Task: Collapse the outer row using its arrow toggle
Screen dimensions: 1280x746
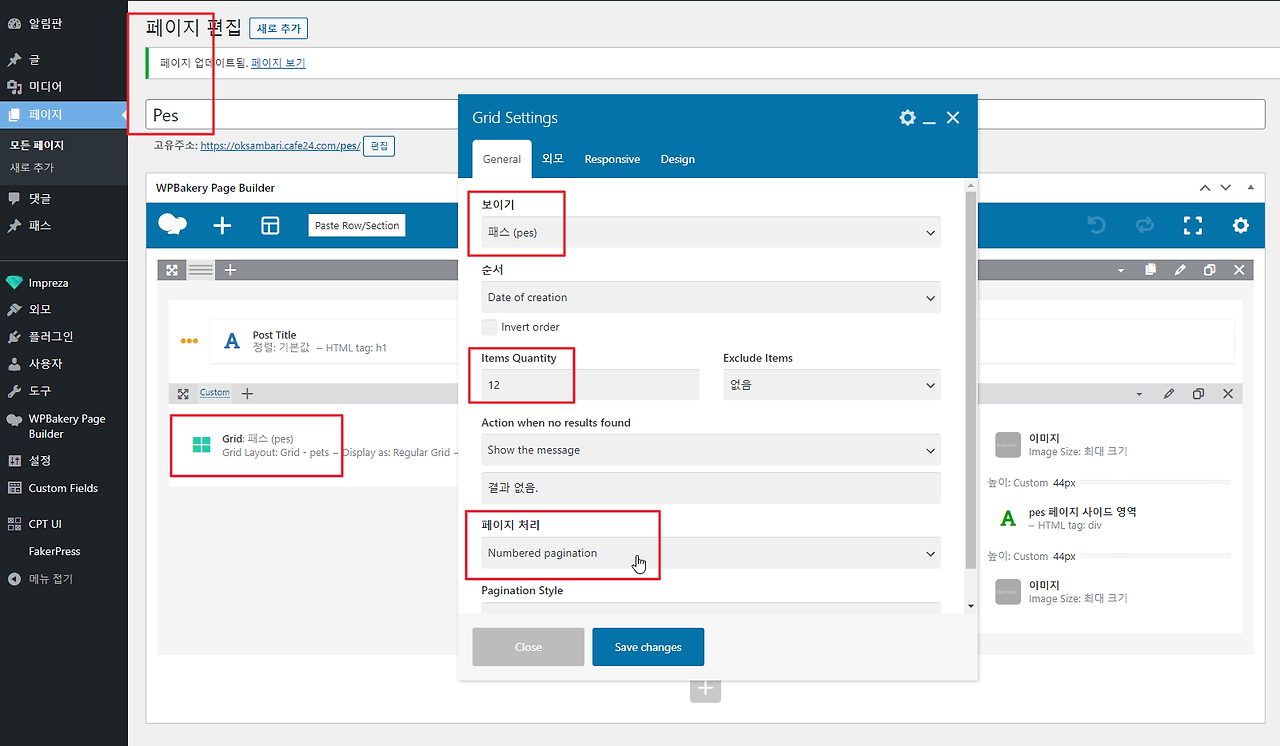Action: 1121,270
